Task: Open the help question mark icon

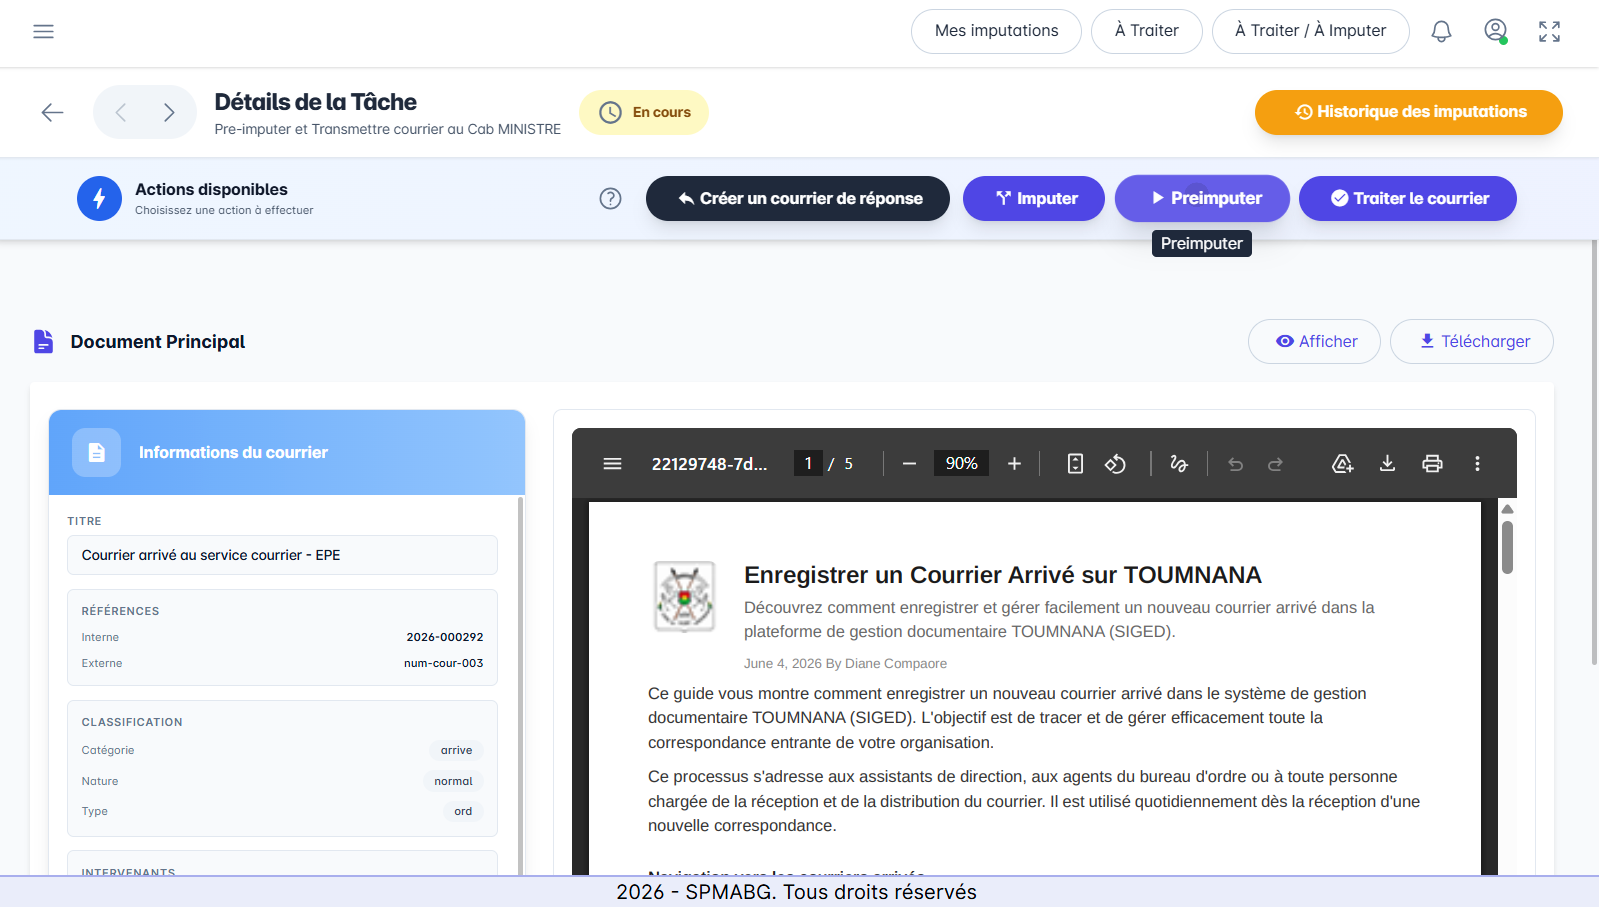Action: (x=610, y=198)
